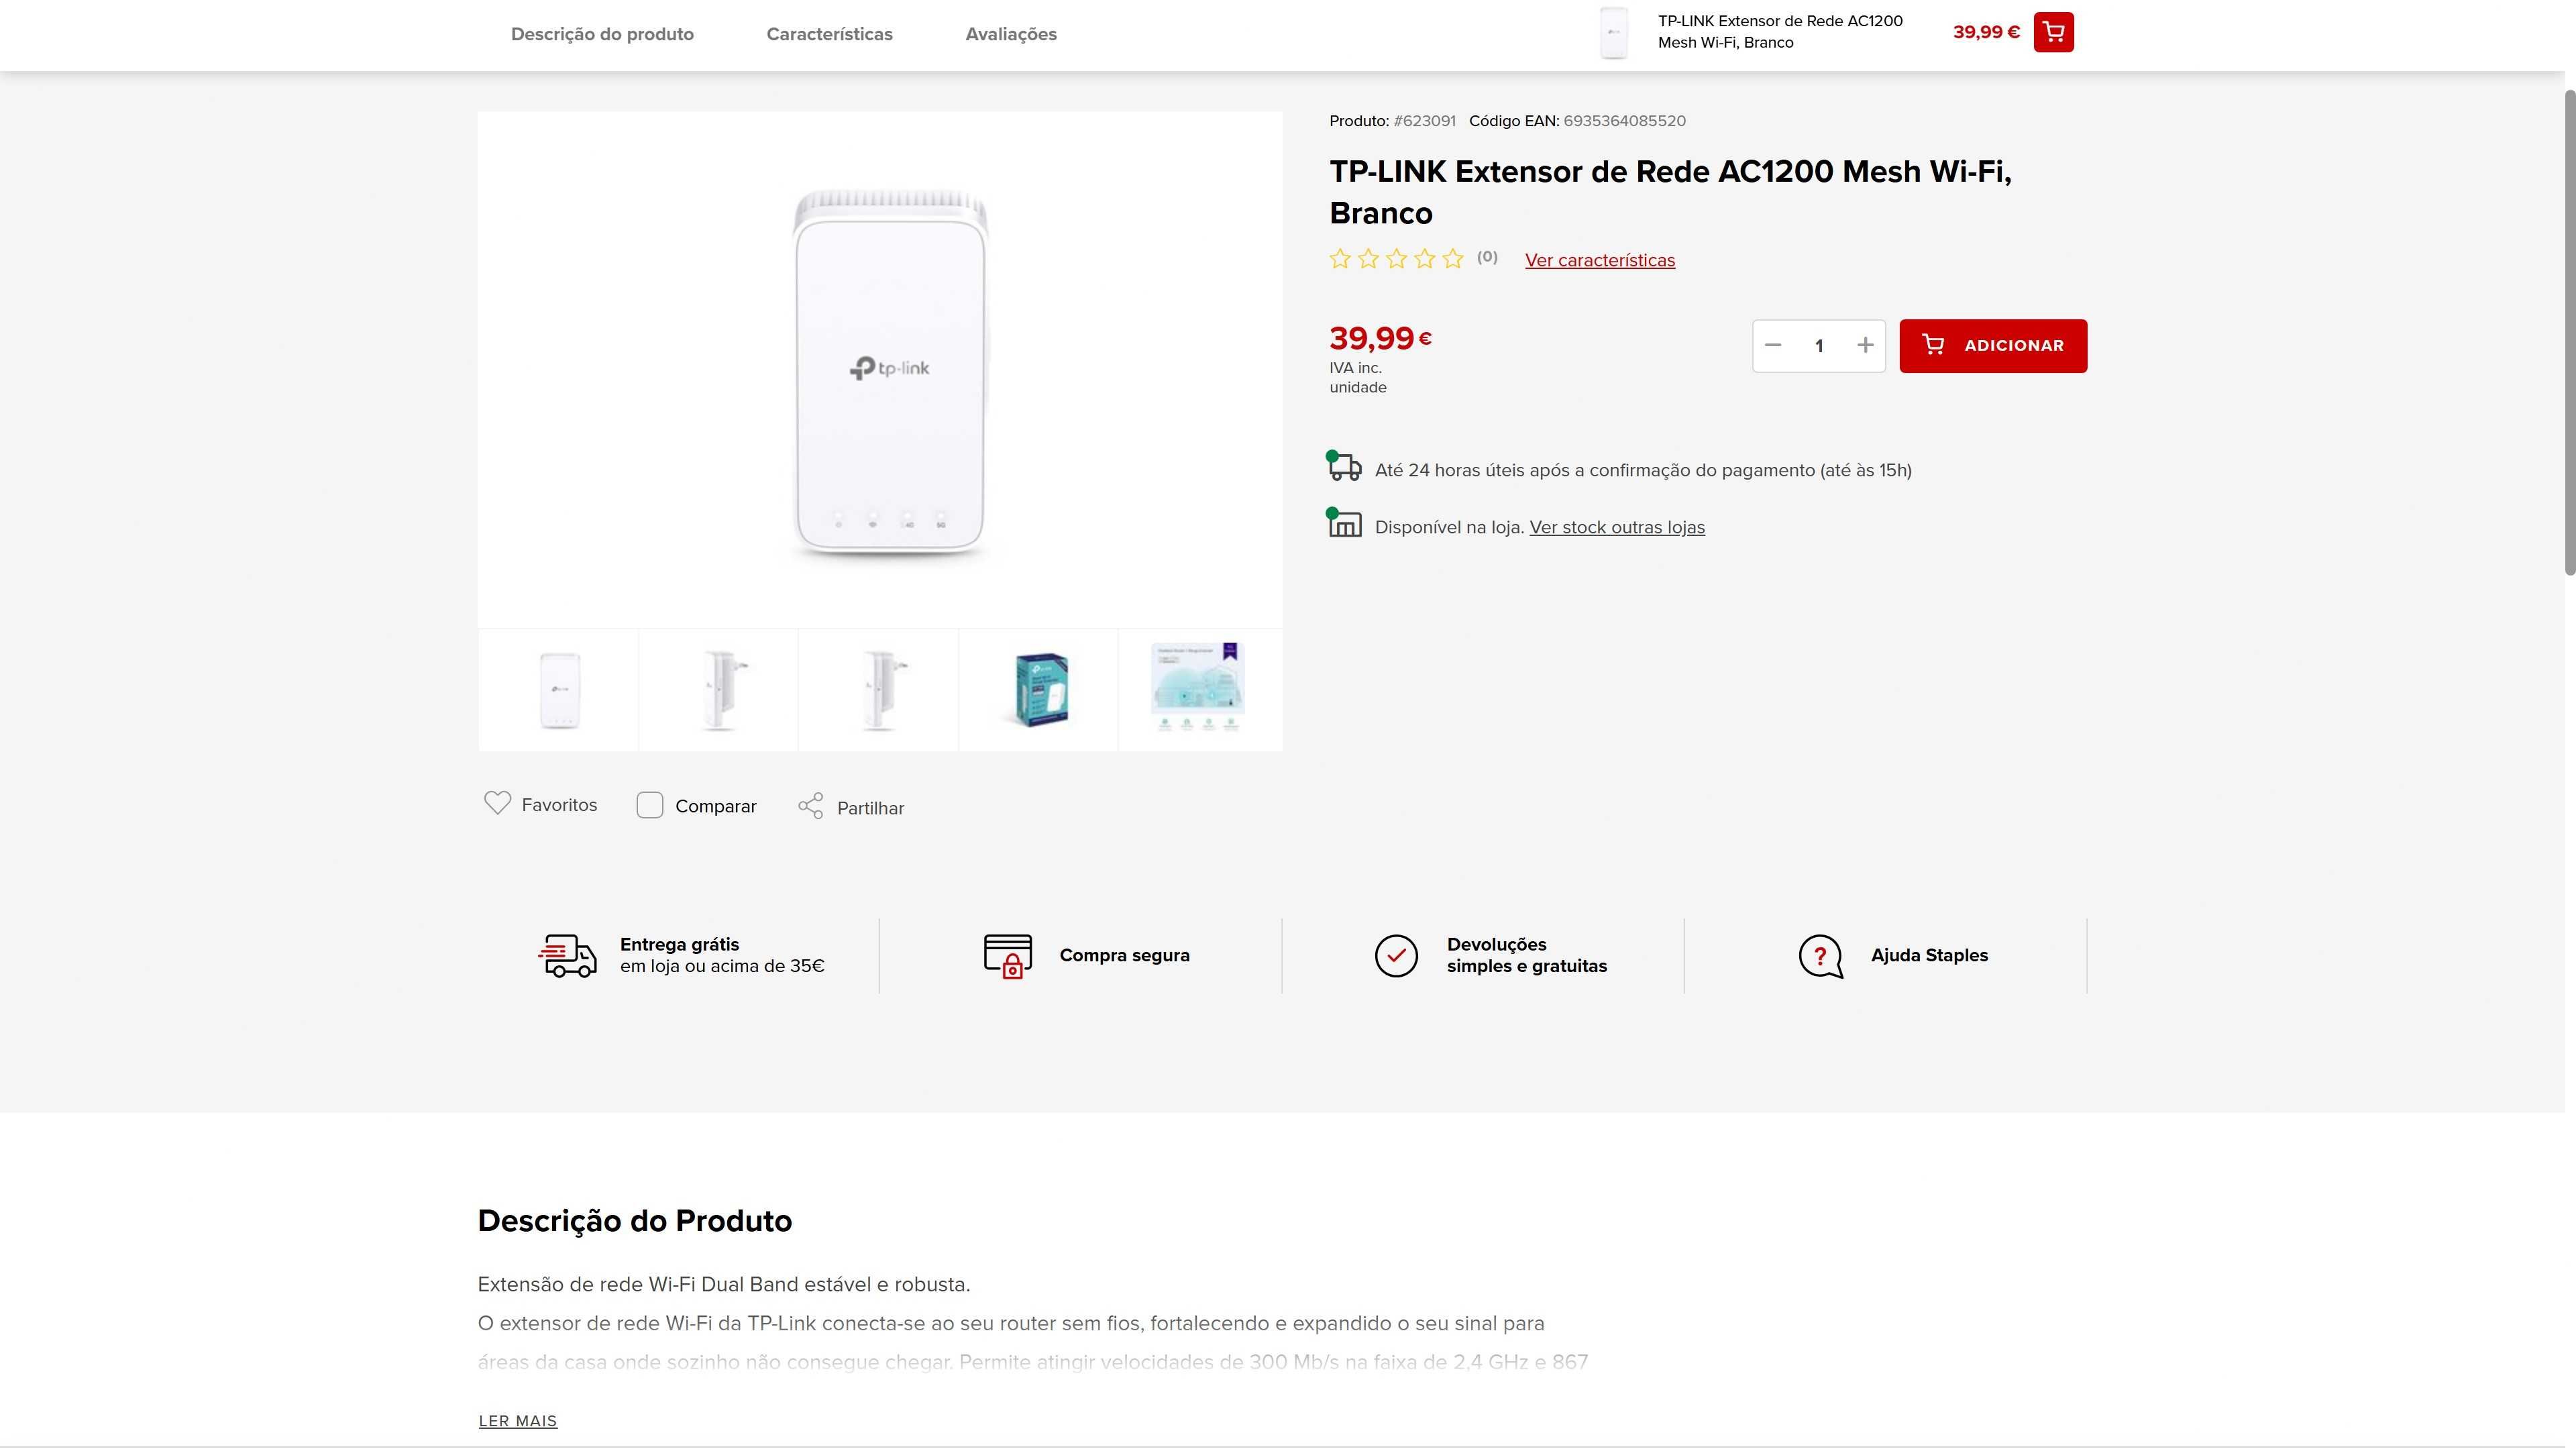
Task: Click the fifth star in the rating
Action: (x=1453, y=259)
